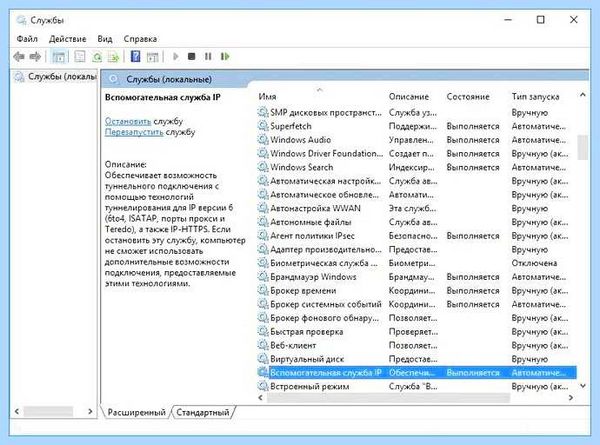Click gear icon of Windows Audio service

coord(263,140)
